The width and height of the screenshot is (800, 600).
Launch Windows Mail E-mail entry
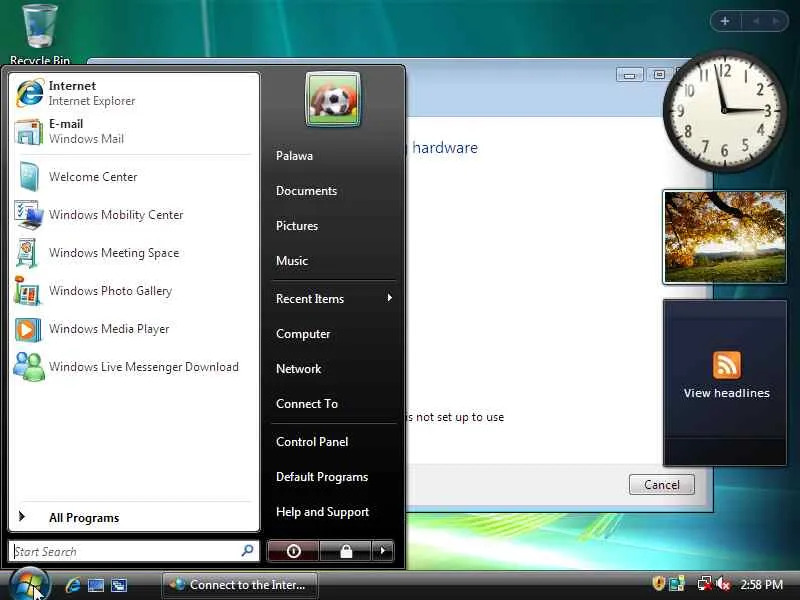tap(134, 131)
